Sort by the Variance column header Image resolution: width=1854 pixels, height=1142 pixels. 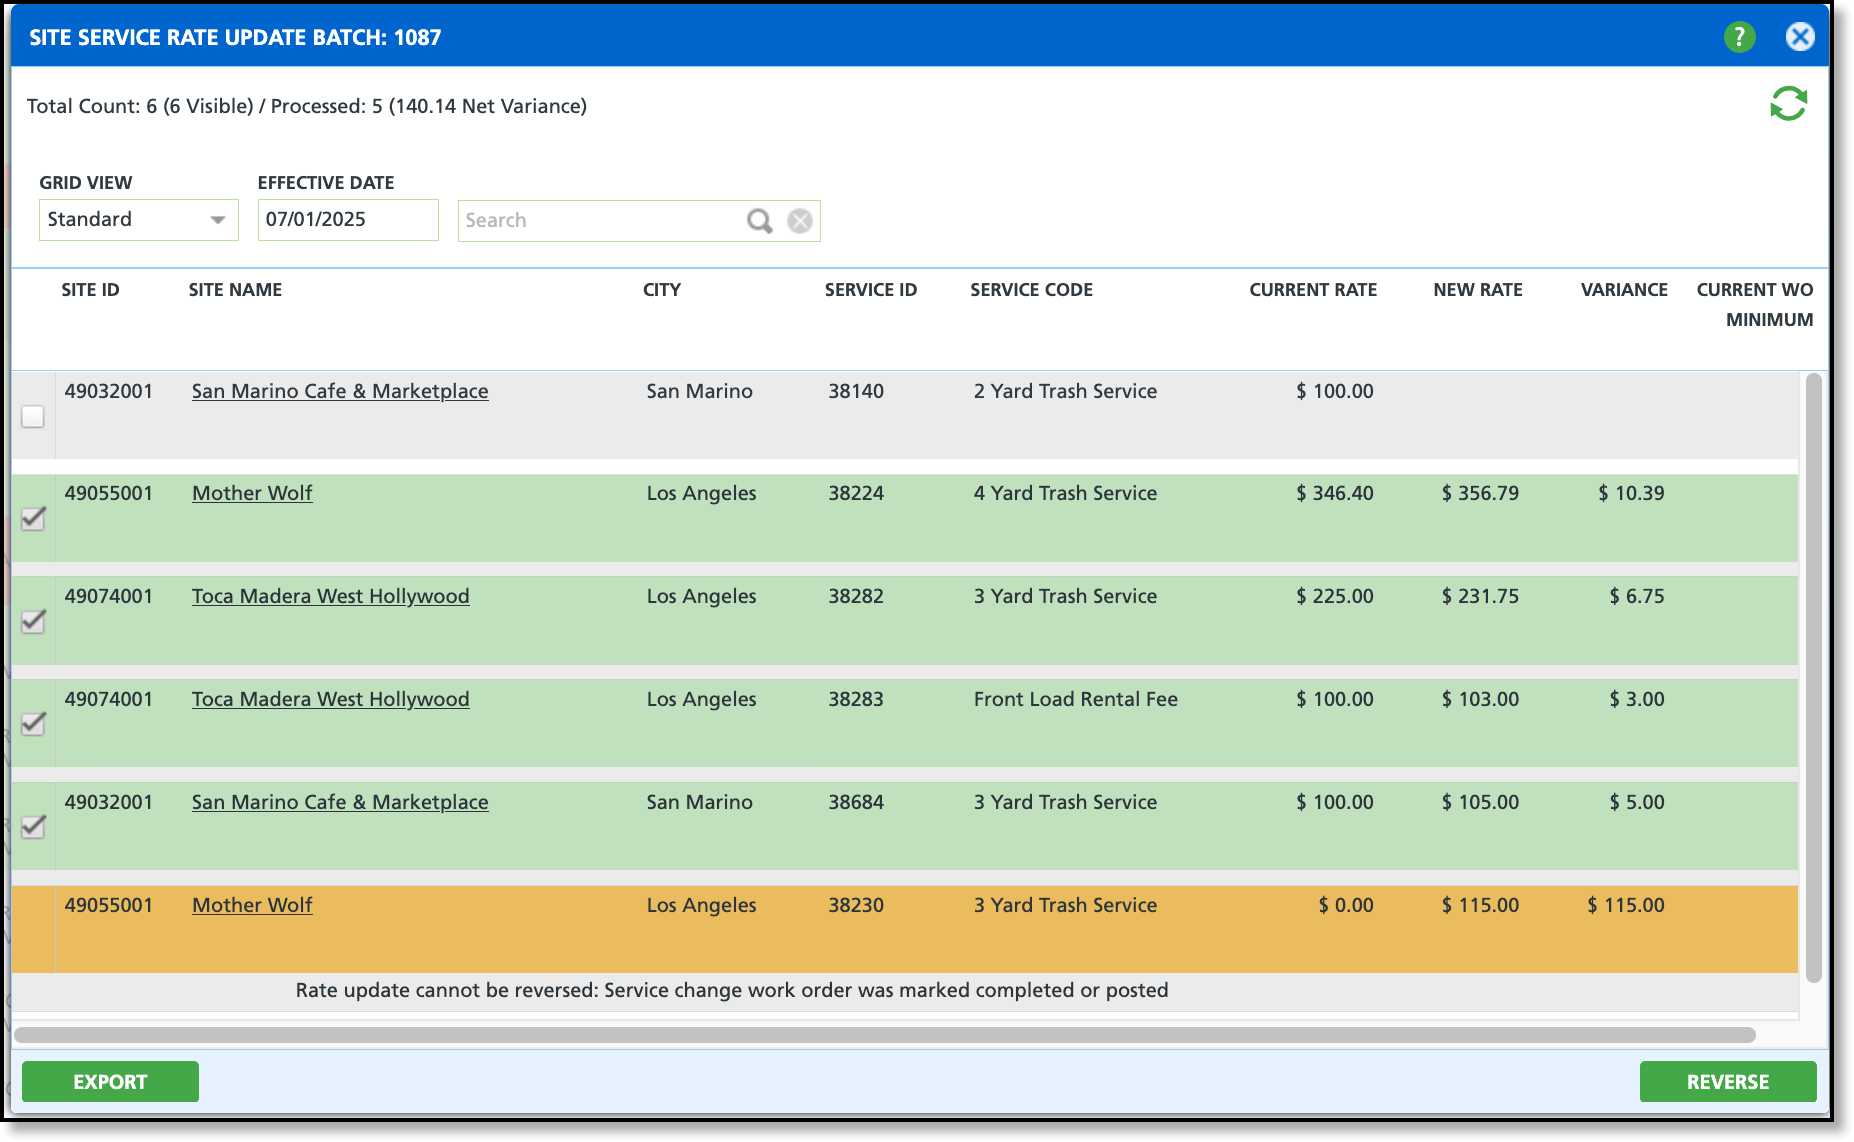(x=1623, y=290)
